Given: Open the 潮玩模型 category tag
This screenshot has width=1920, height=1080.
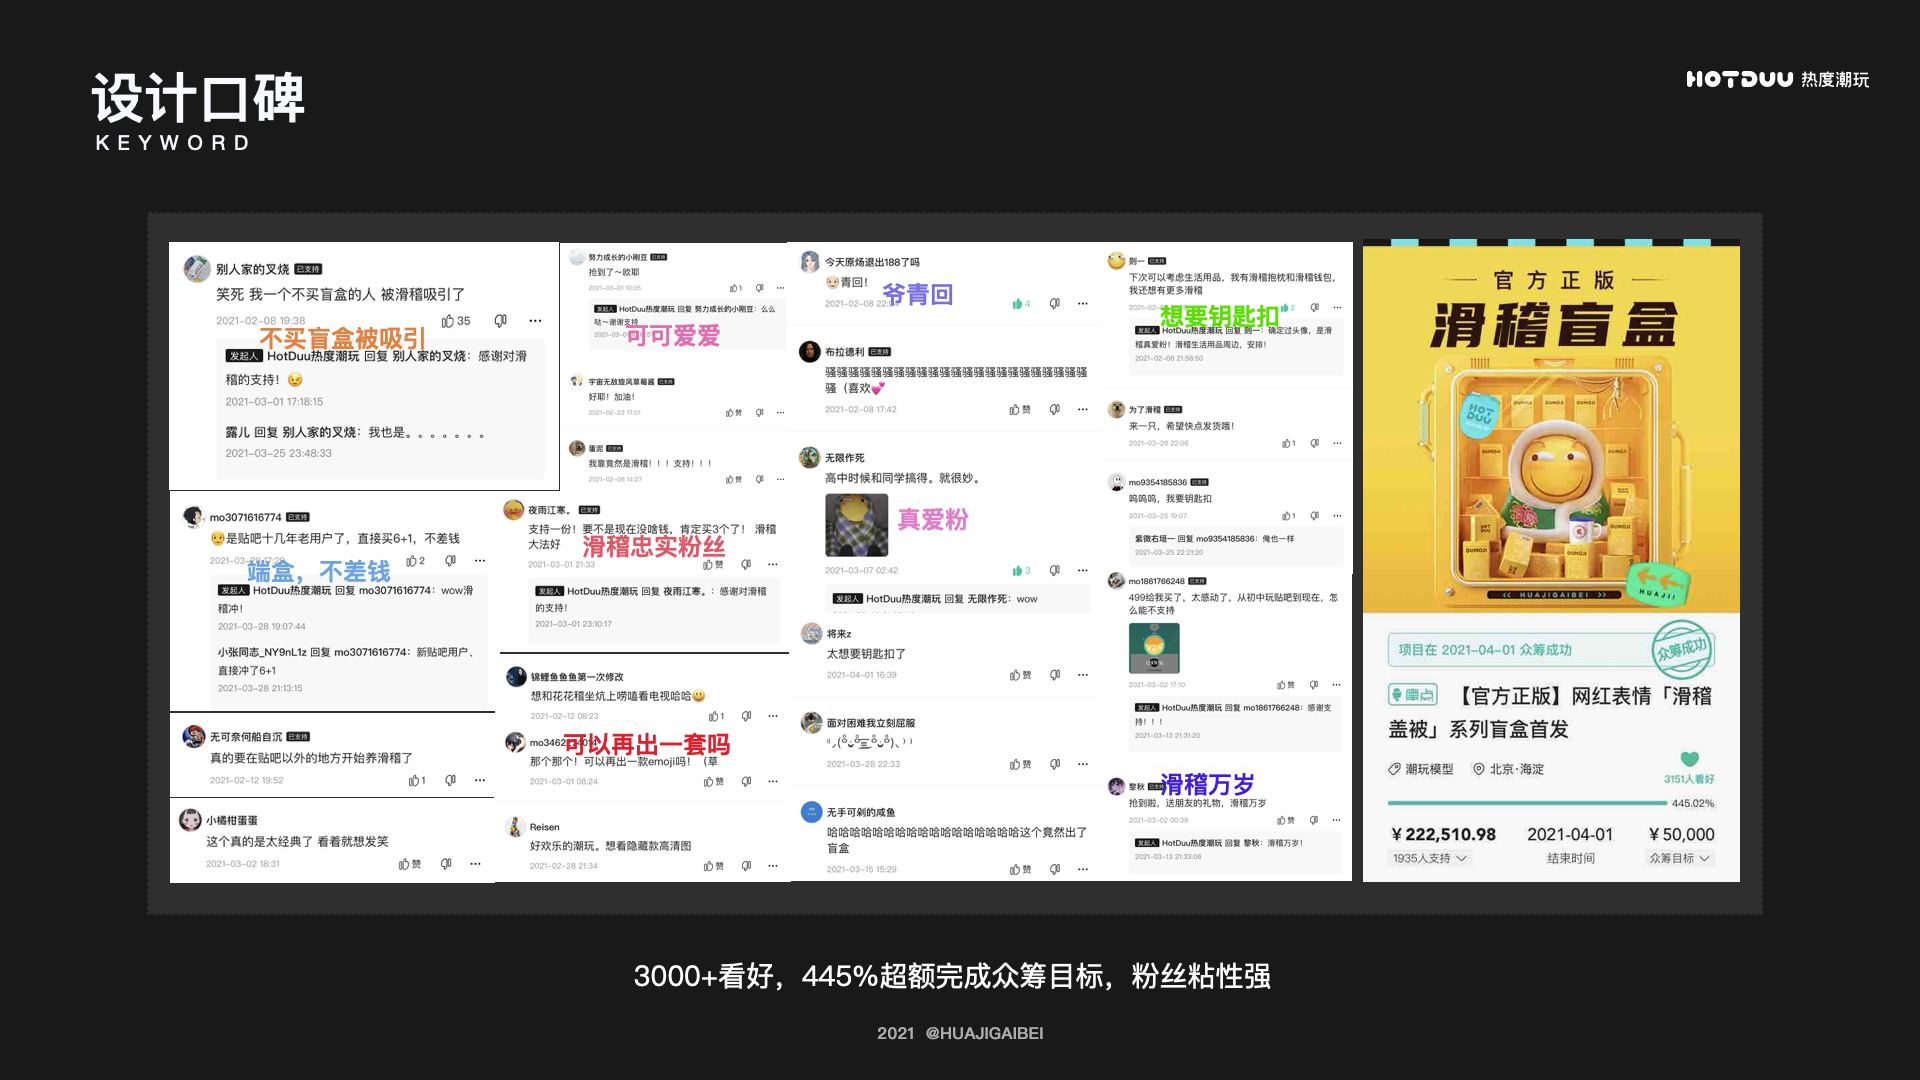Looking at the screenshot, I should (x=1429, y=769).
